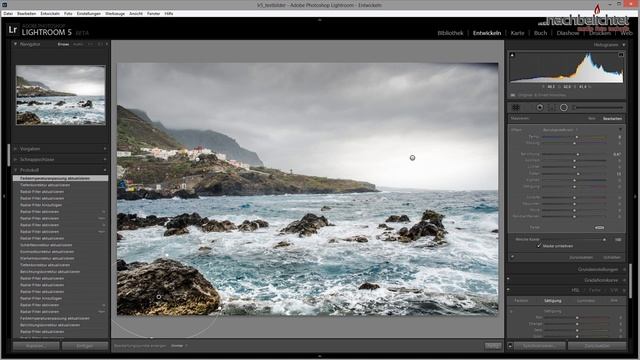This screenshot has height=360, width=640.
Task: Toggle the auto-sync switch beside Synchronisieren
Action: pyautogui.click(x=510, y=346)
